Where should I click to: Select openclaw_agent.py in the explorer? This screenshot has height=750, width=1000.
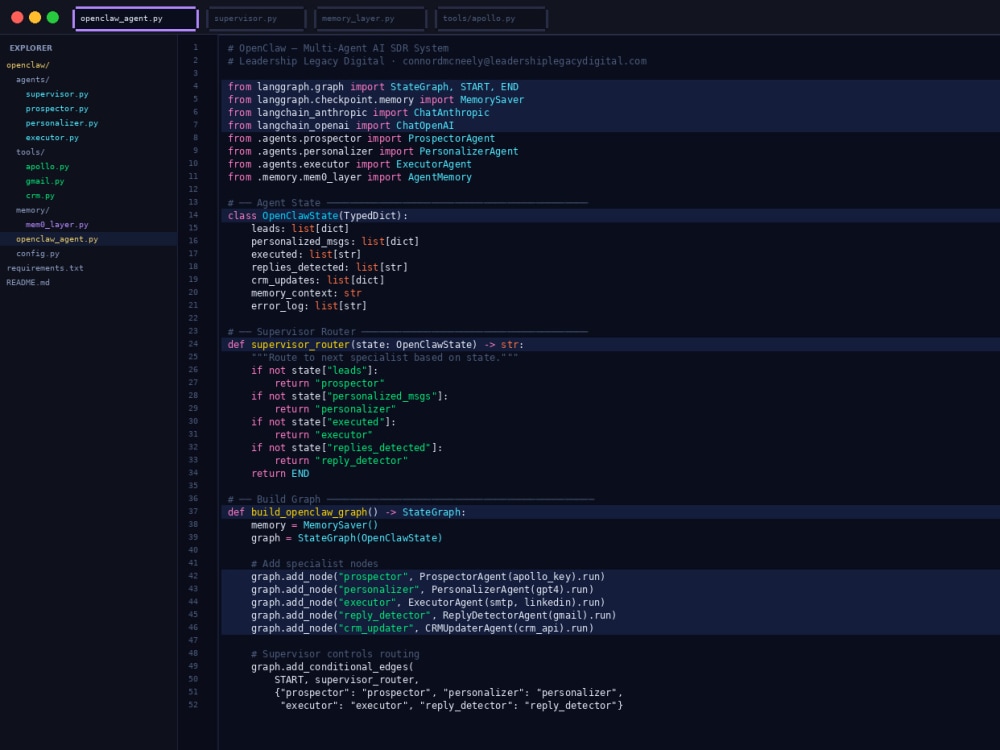click(x=89, y=239)
